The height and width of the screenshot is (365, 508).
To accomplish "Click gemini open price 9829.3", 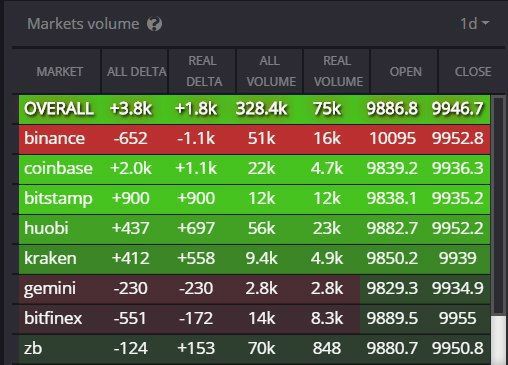I will 392,288.
